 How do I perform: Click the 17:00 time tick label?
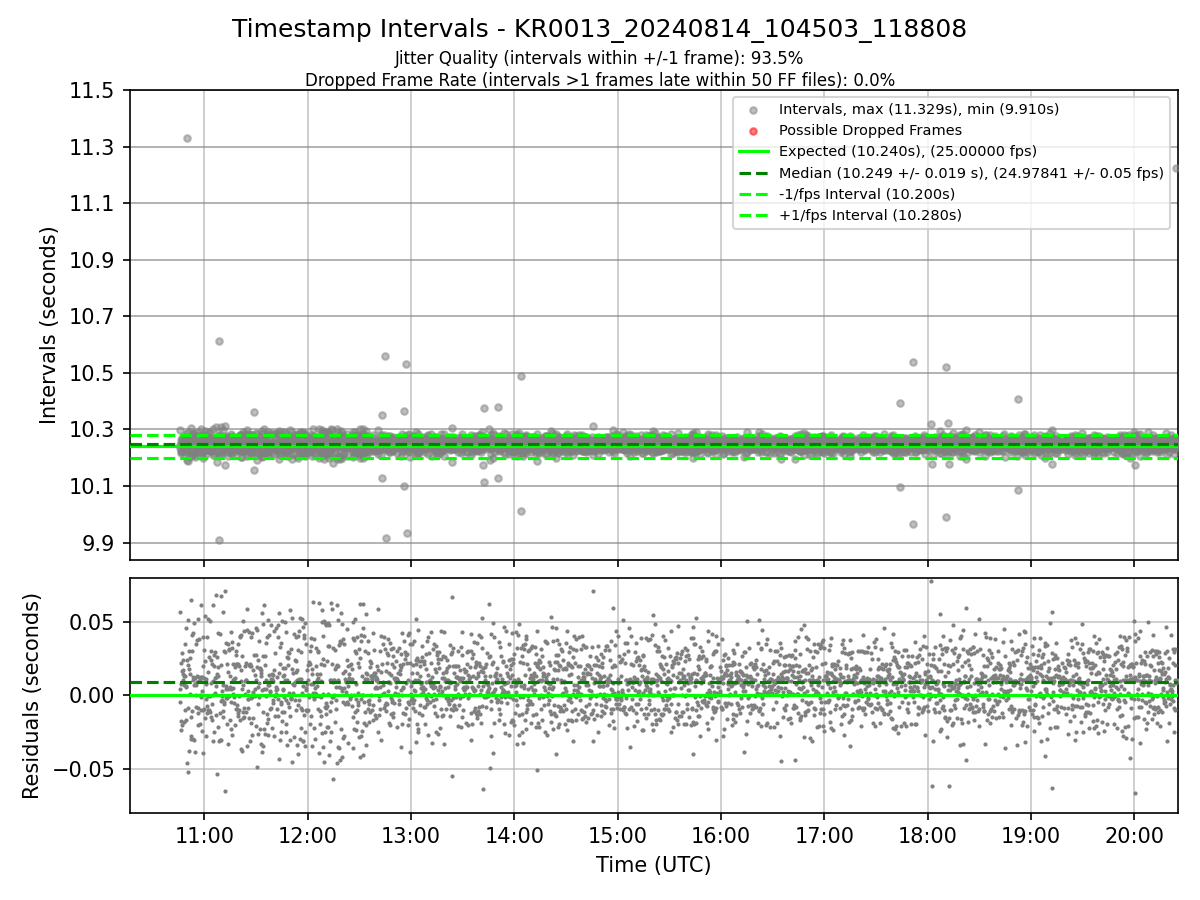tap(824, 835)
